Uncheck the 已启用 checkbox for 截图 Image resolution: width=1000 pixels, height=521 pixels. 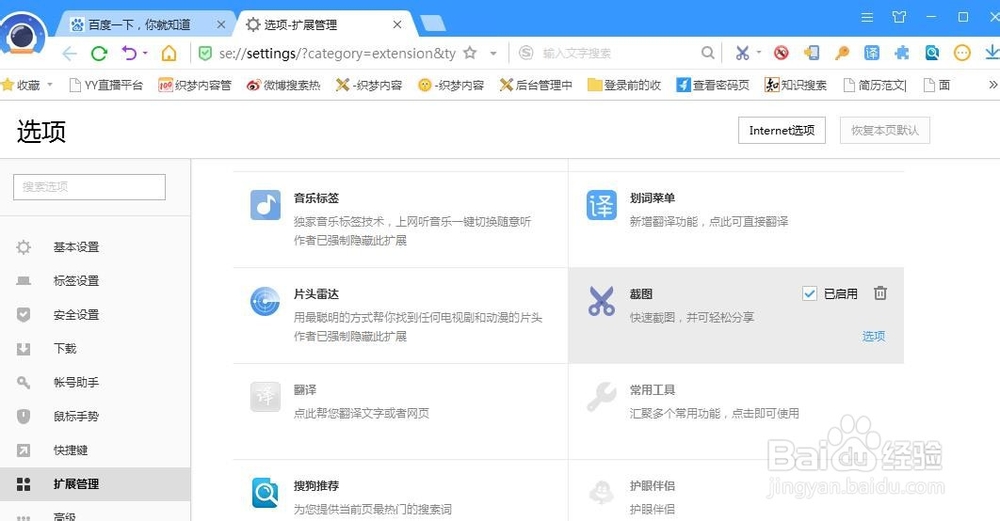point(809,293)
